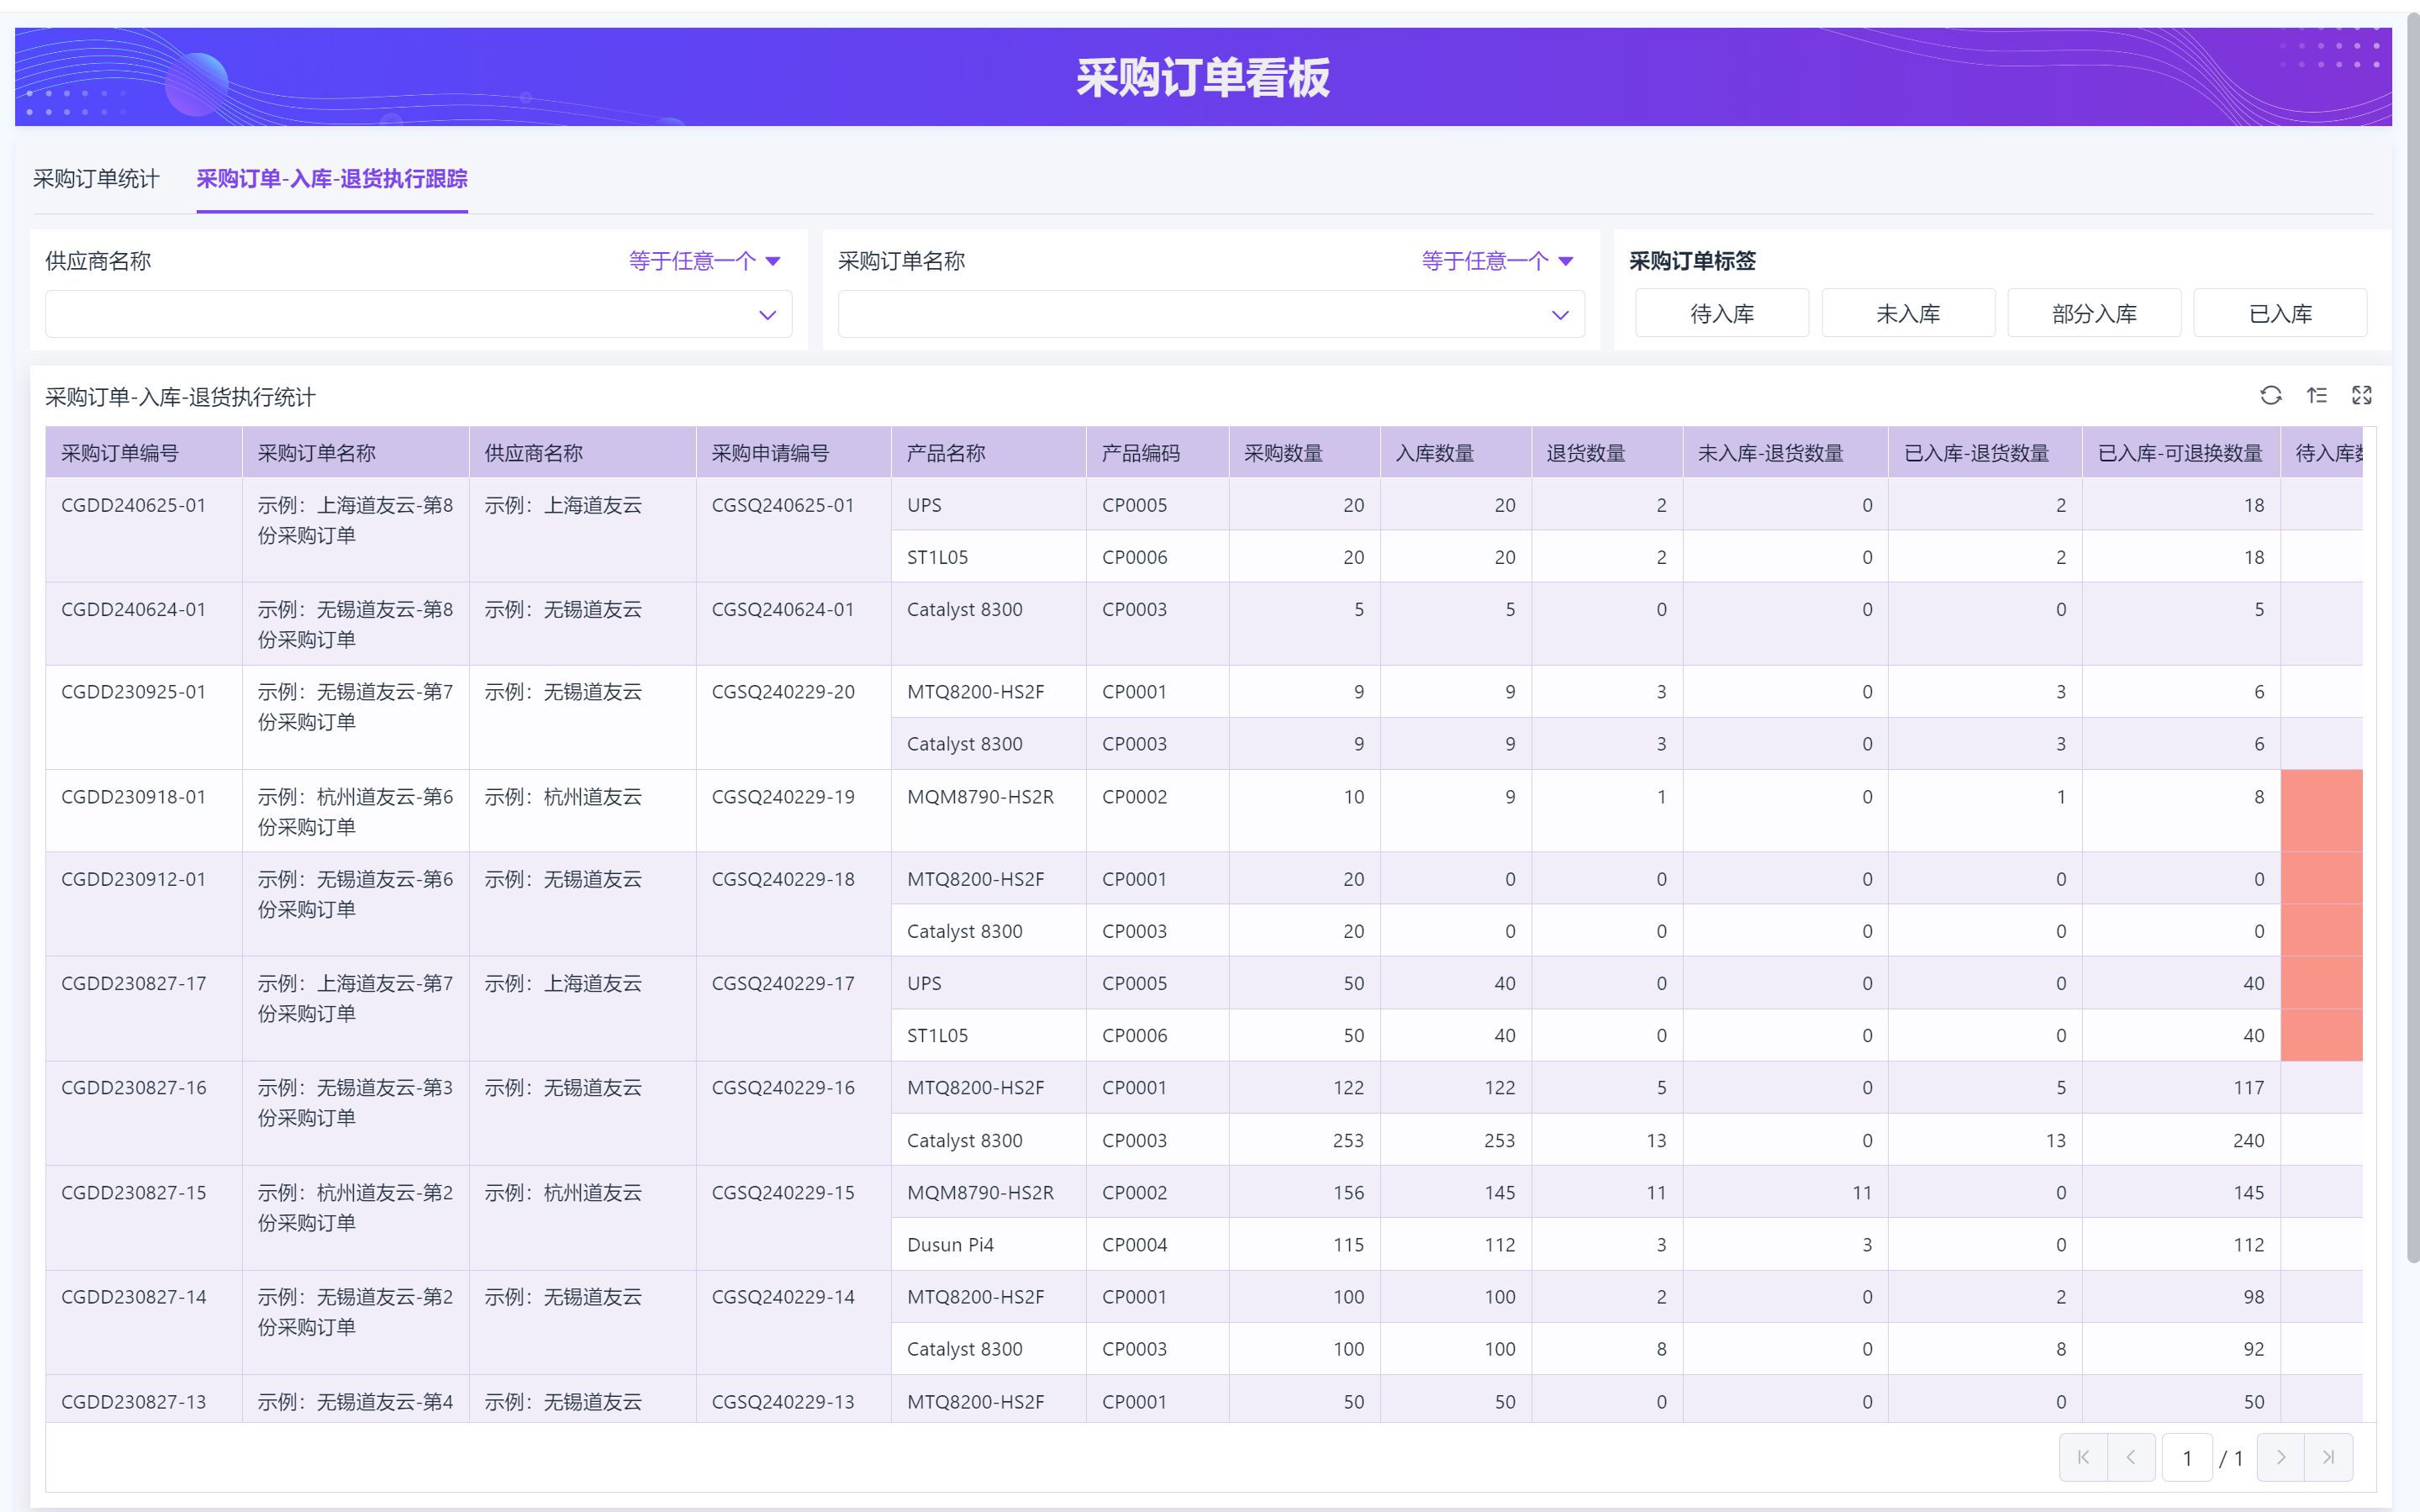The height and width of the screenshot is (1512, 2420).
Task: Expand the 采购订单名称 selection box
Action: pyautogui.click(x=1559, y=315)
